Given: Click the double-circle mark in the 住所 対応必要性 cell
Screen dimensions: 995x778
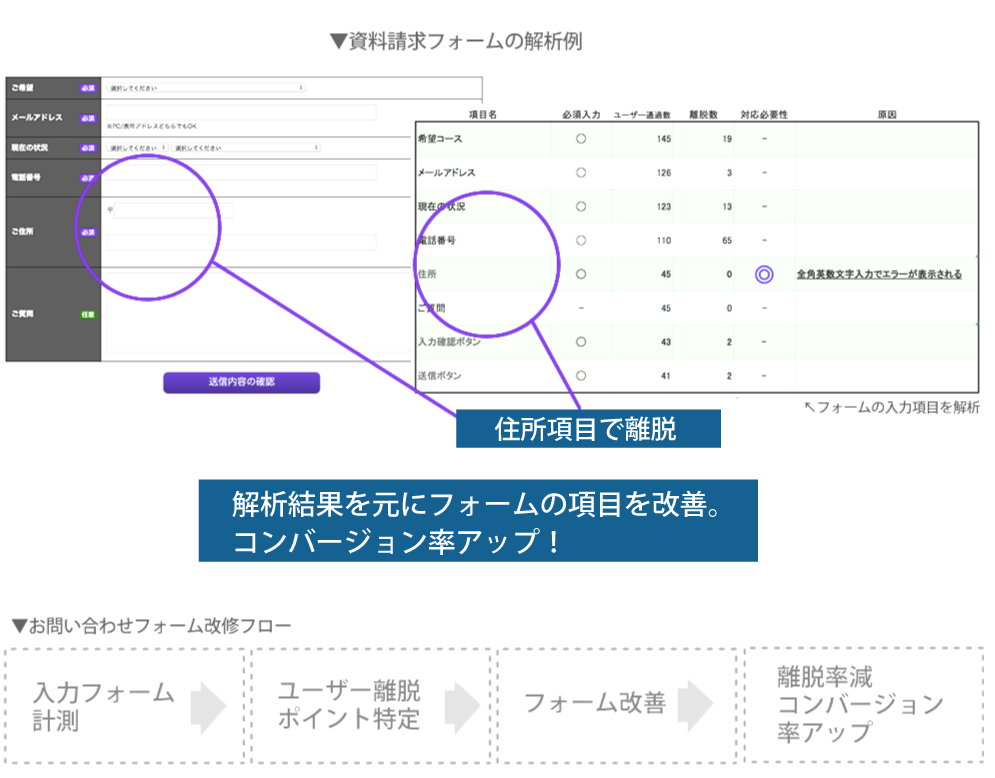Looking at the screenshot, I should tap(765, 273).
